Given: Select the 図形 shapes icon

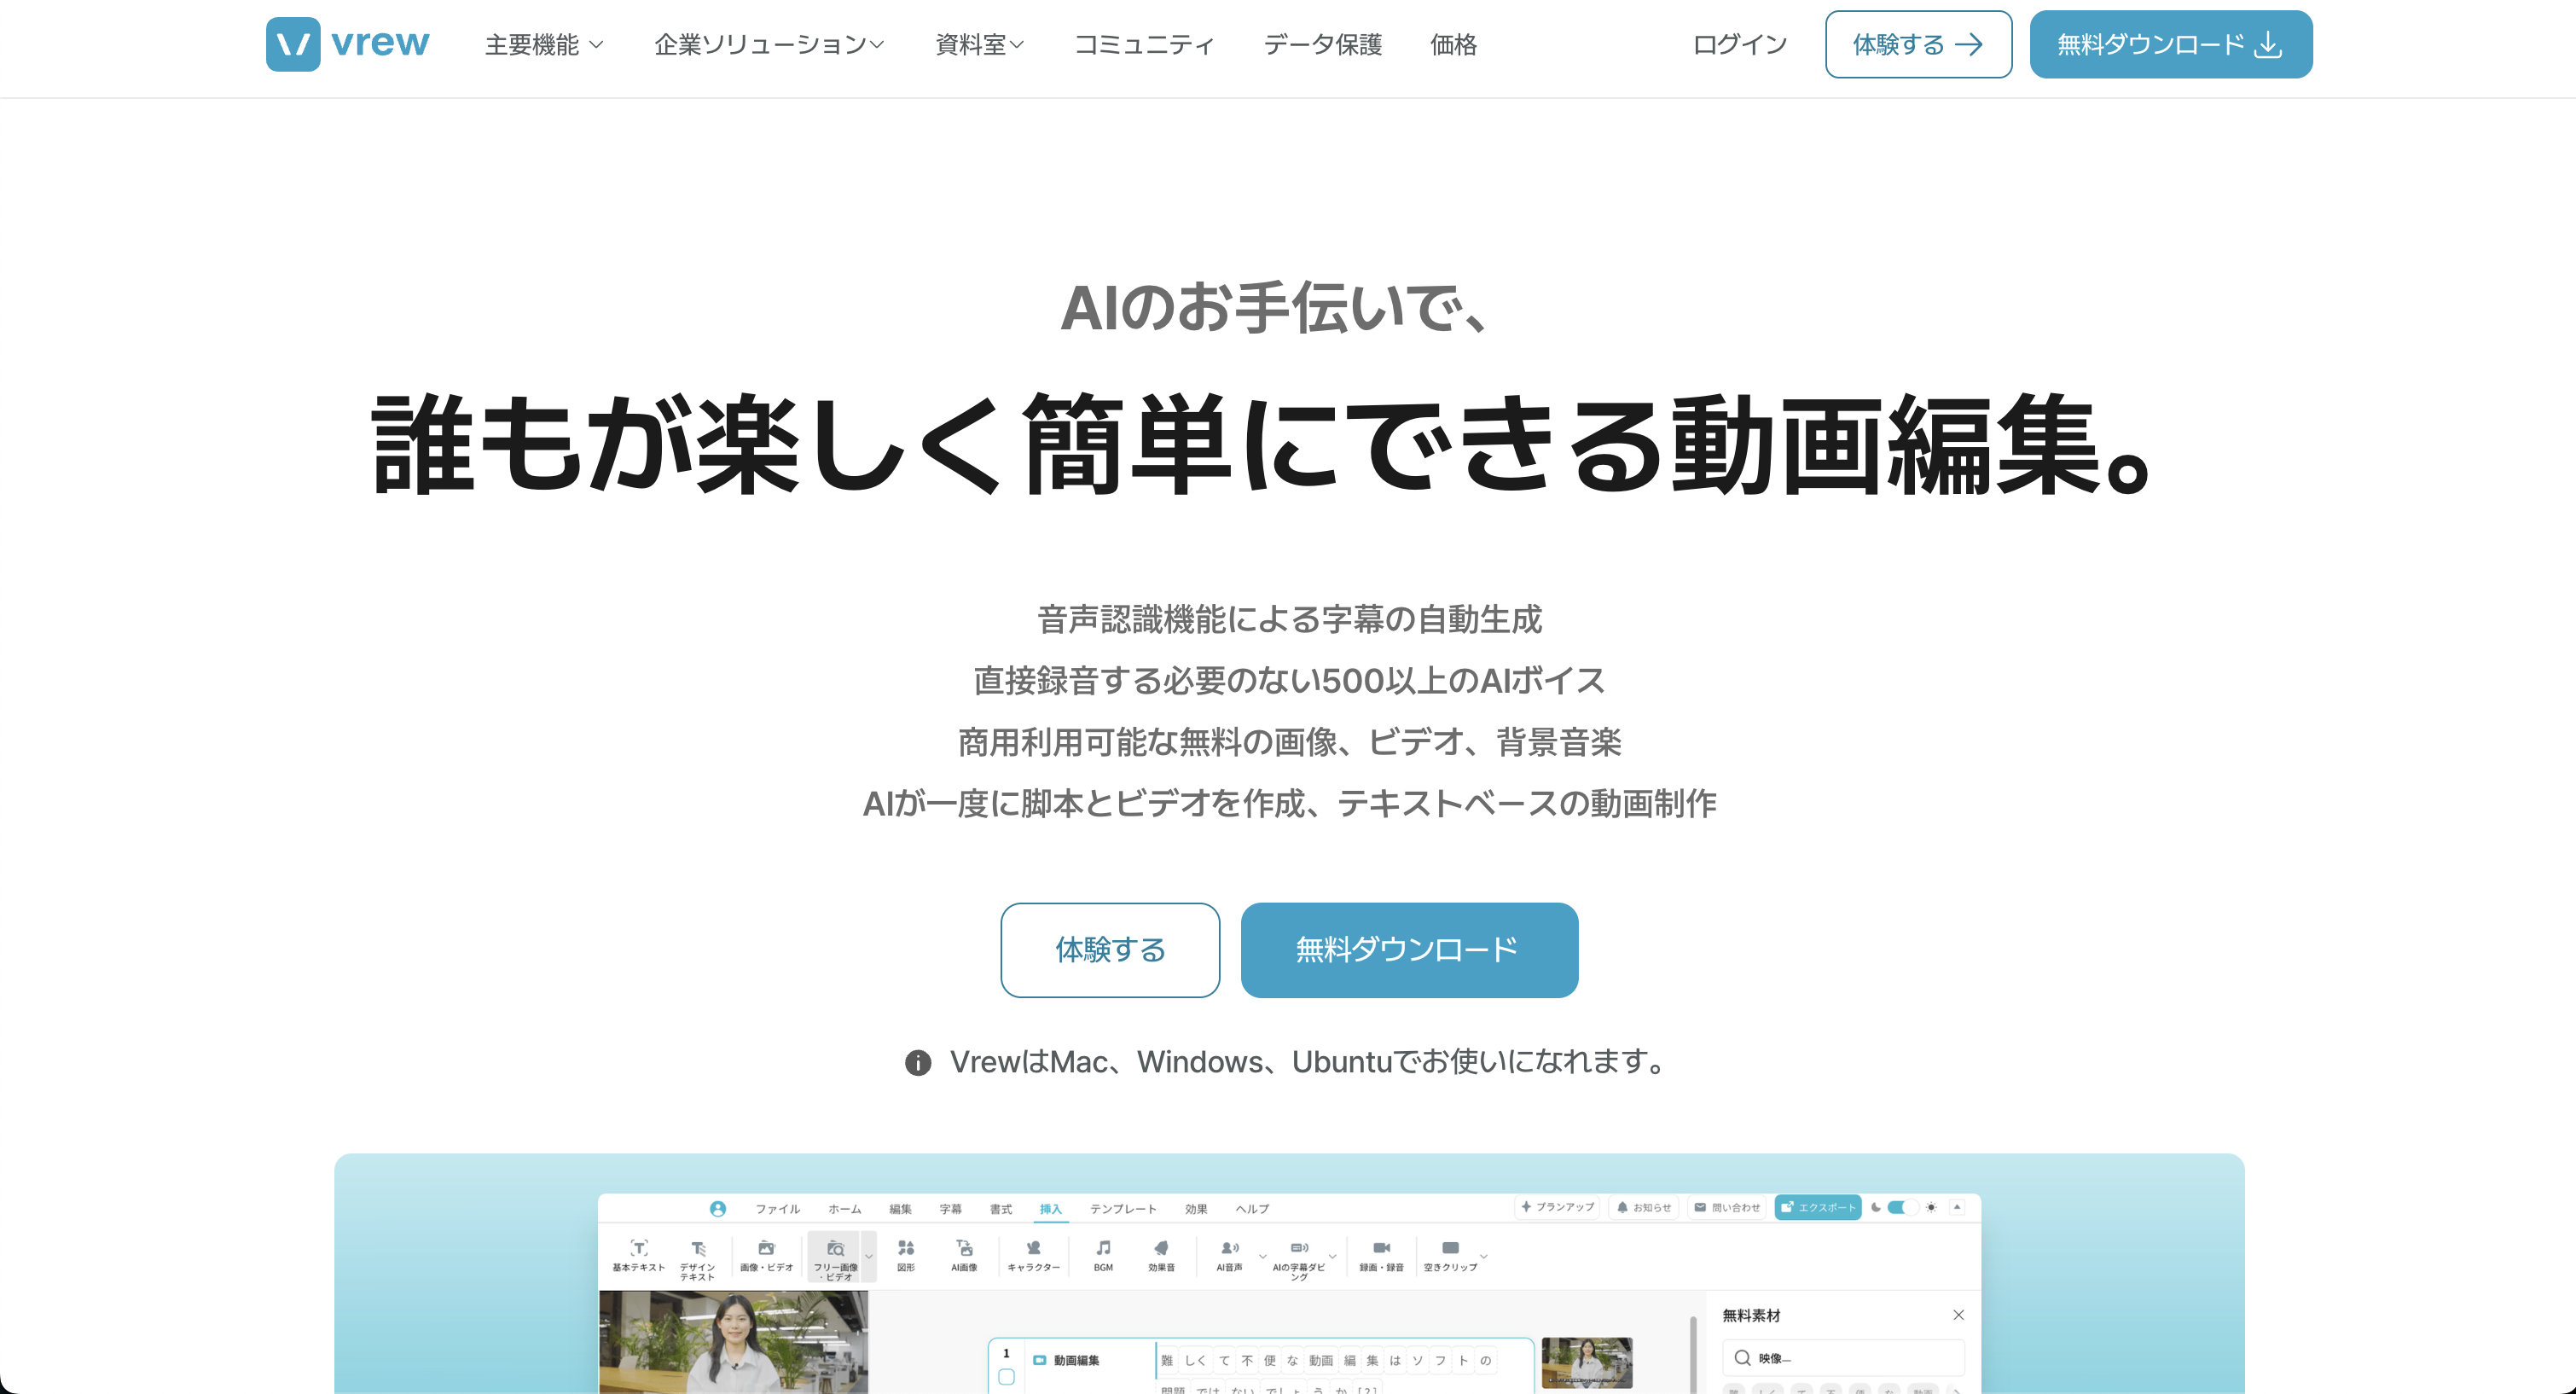Looking at the screenshot, I should (x=906, y=1248).
